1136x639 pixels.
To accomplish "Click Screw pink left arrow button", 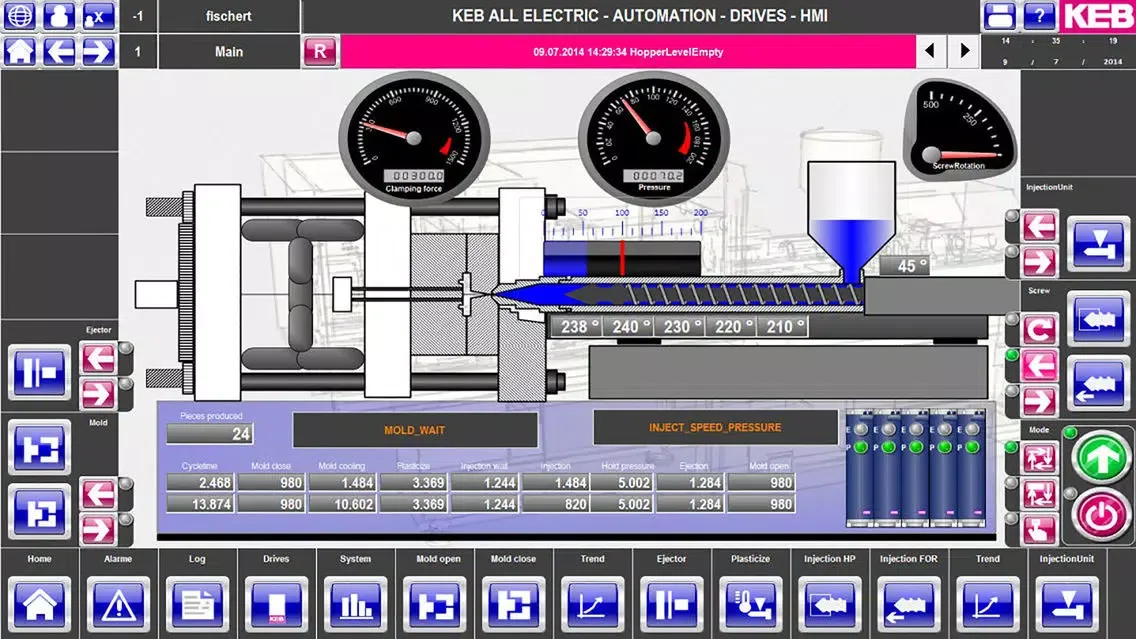I will [1040, 365].
